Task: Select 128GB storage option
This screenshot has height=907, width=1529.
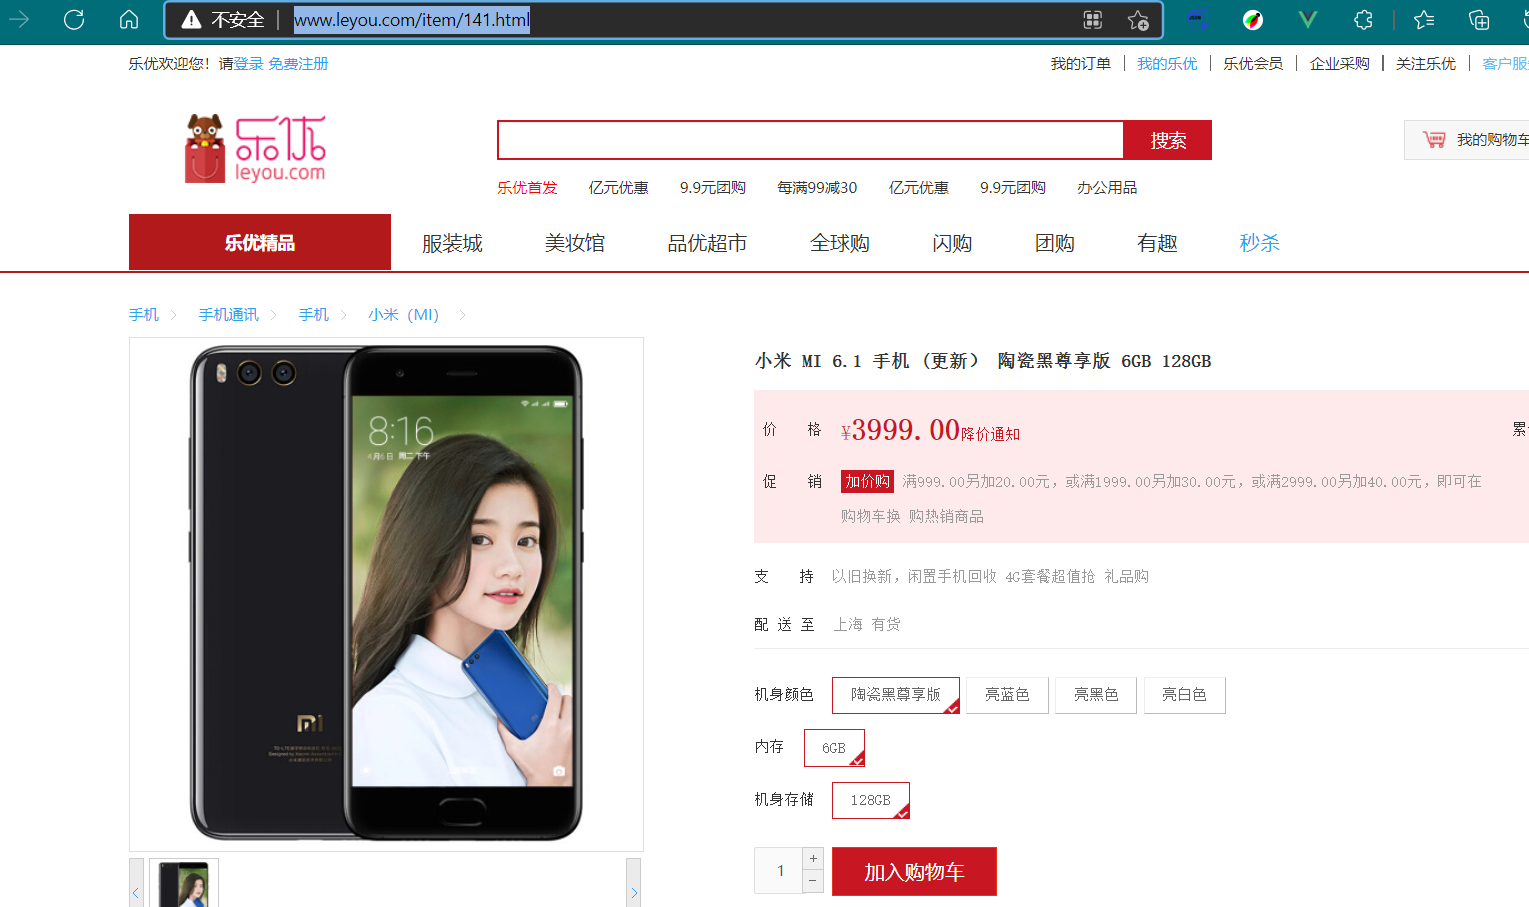Action: [x=871, y=800]
